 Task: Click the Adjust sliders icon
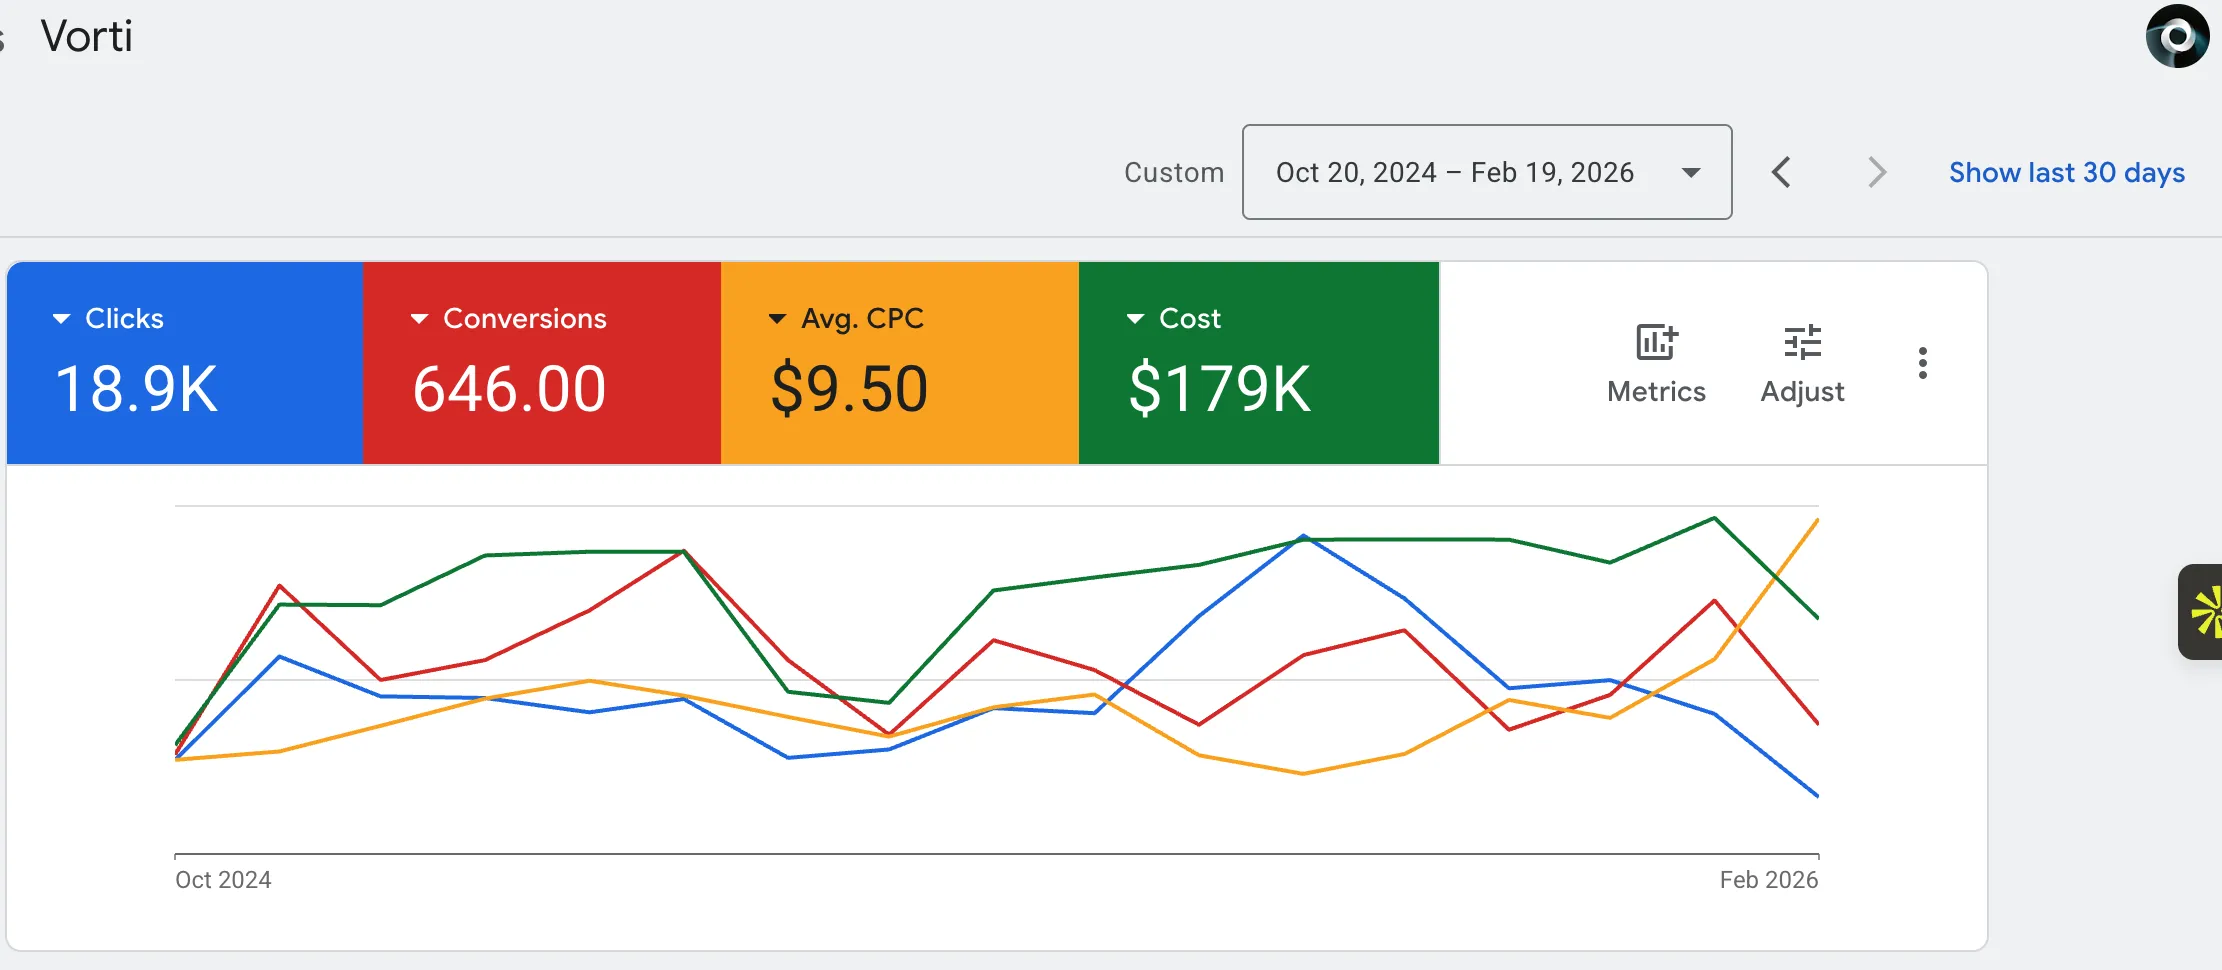click(x=1802, y=343)
